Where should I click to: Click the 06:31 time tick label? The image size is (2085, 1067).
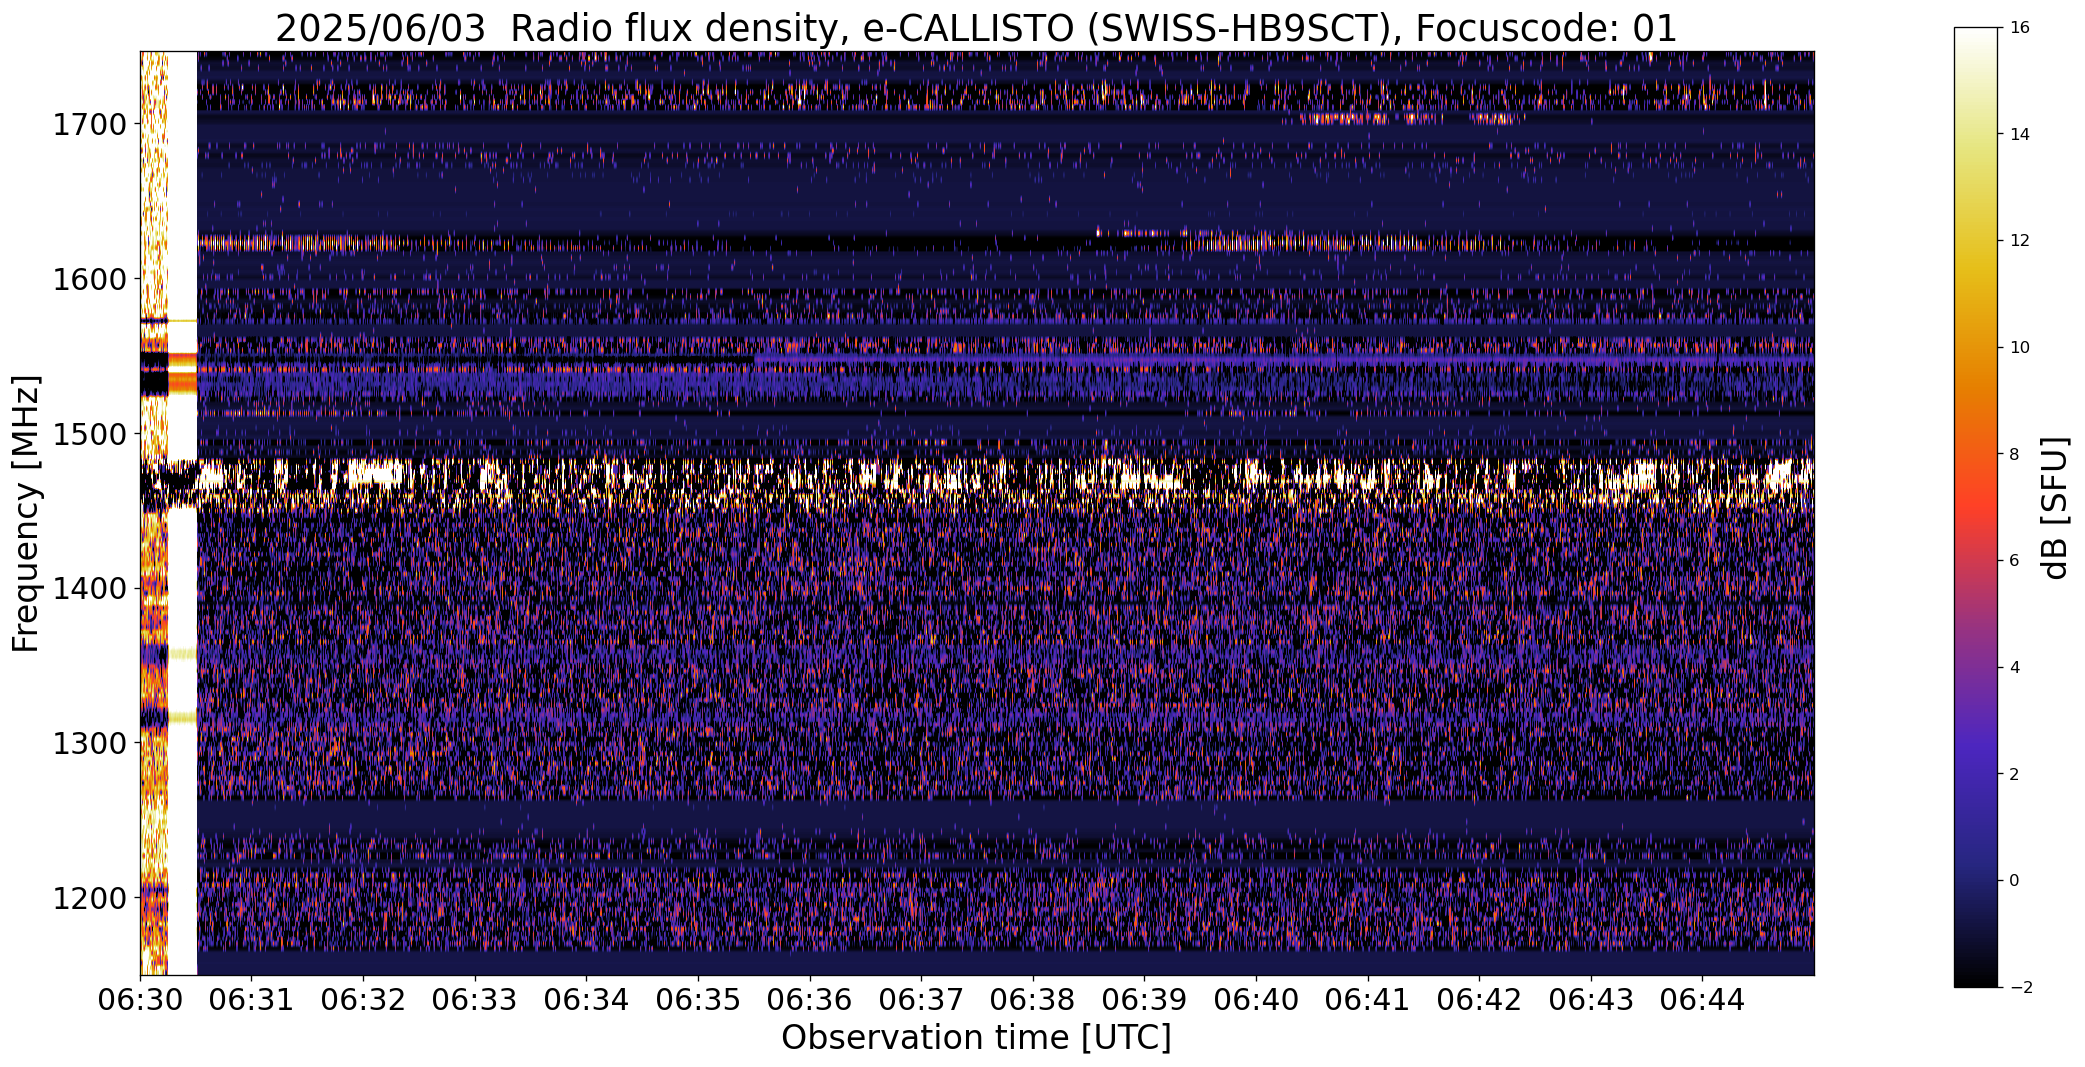click(252, 1000)
